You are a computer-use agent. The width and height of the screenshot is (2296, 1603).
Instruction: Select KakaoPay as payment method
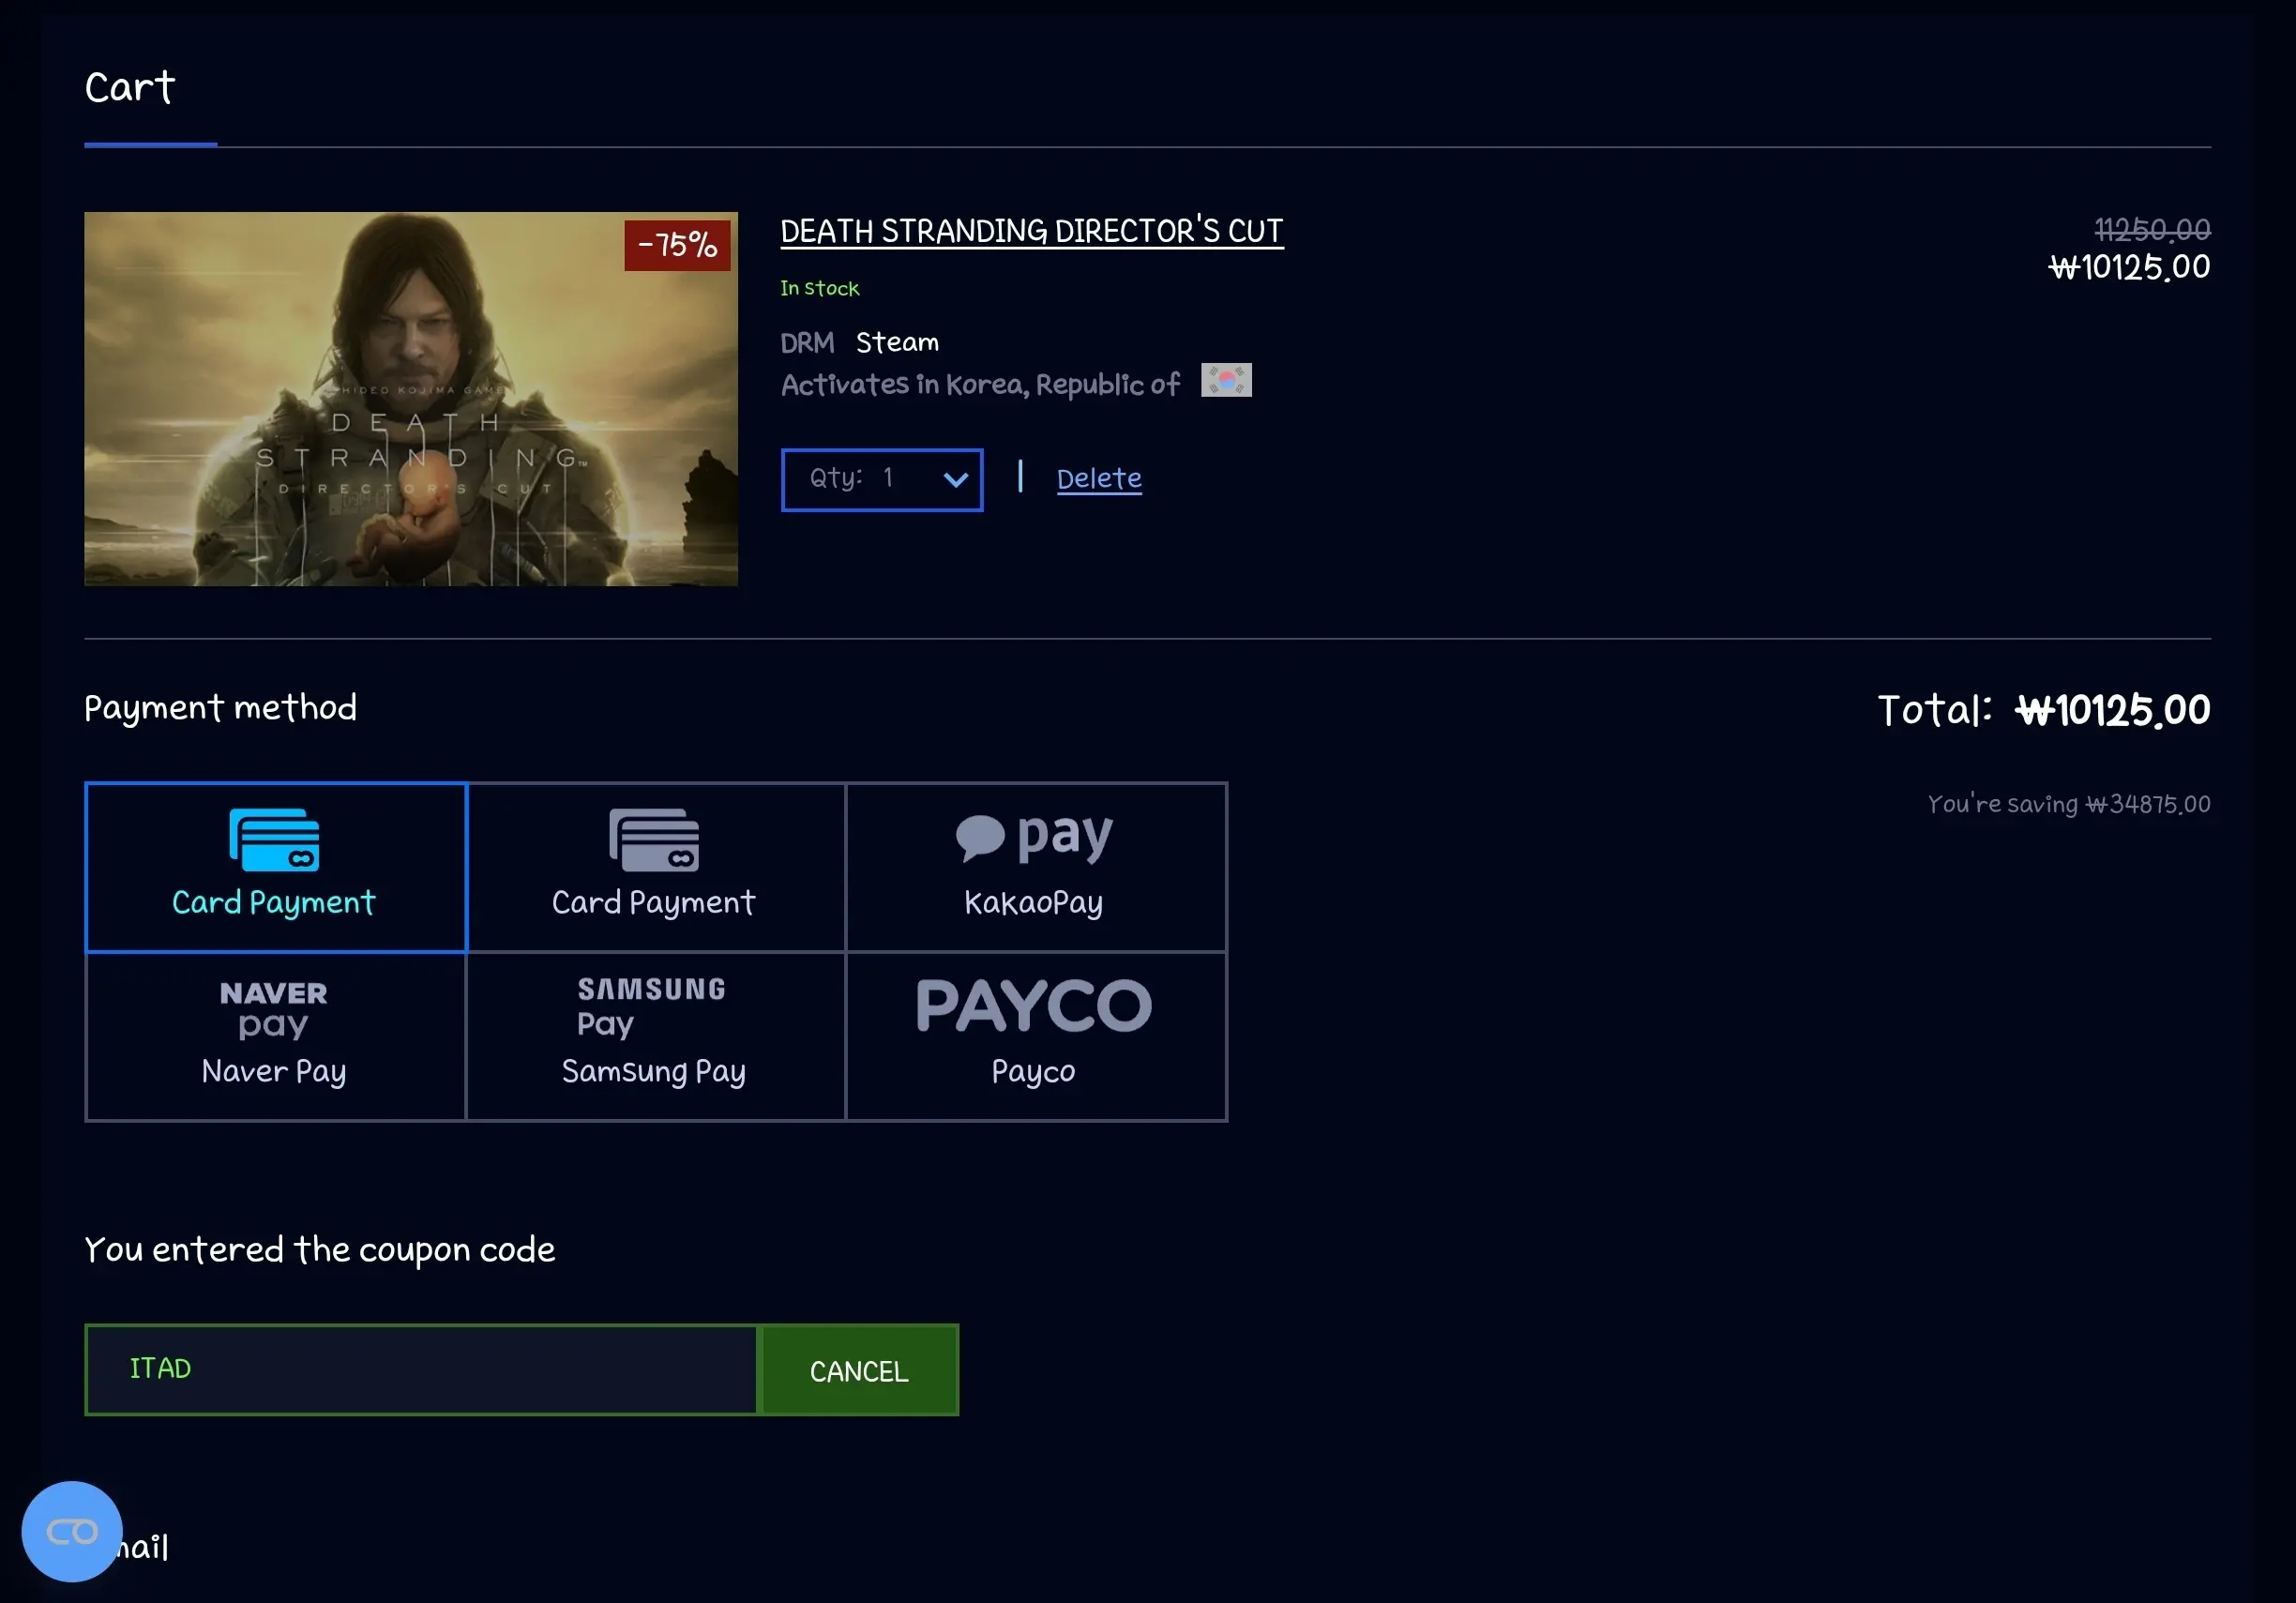(1036, 867)
